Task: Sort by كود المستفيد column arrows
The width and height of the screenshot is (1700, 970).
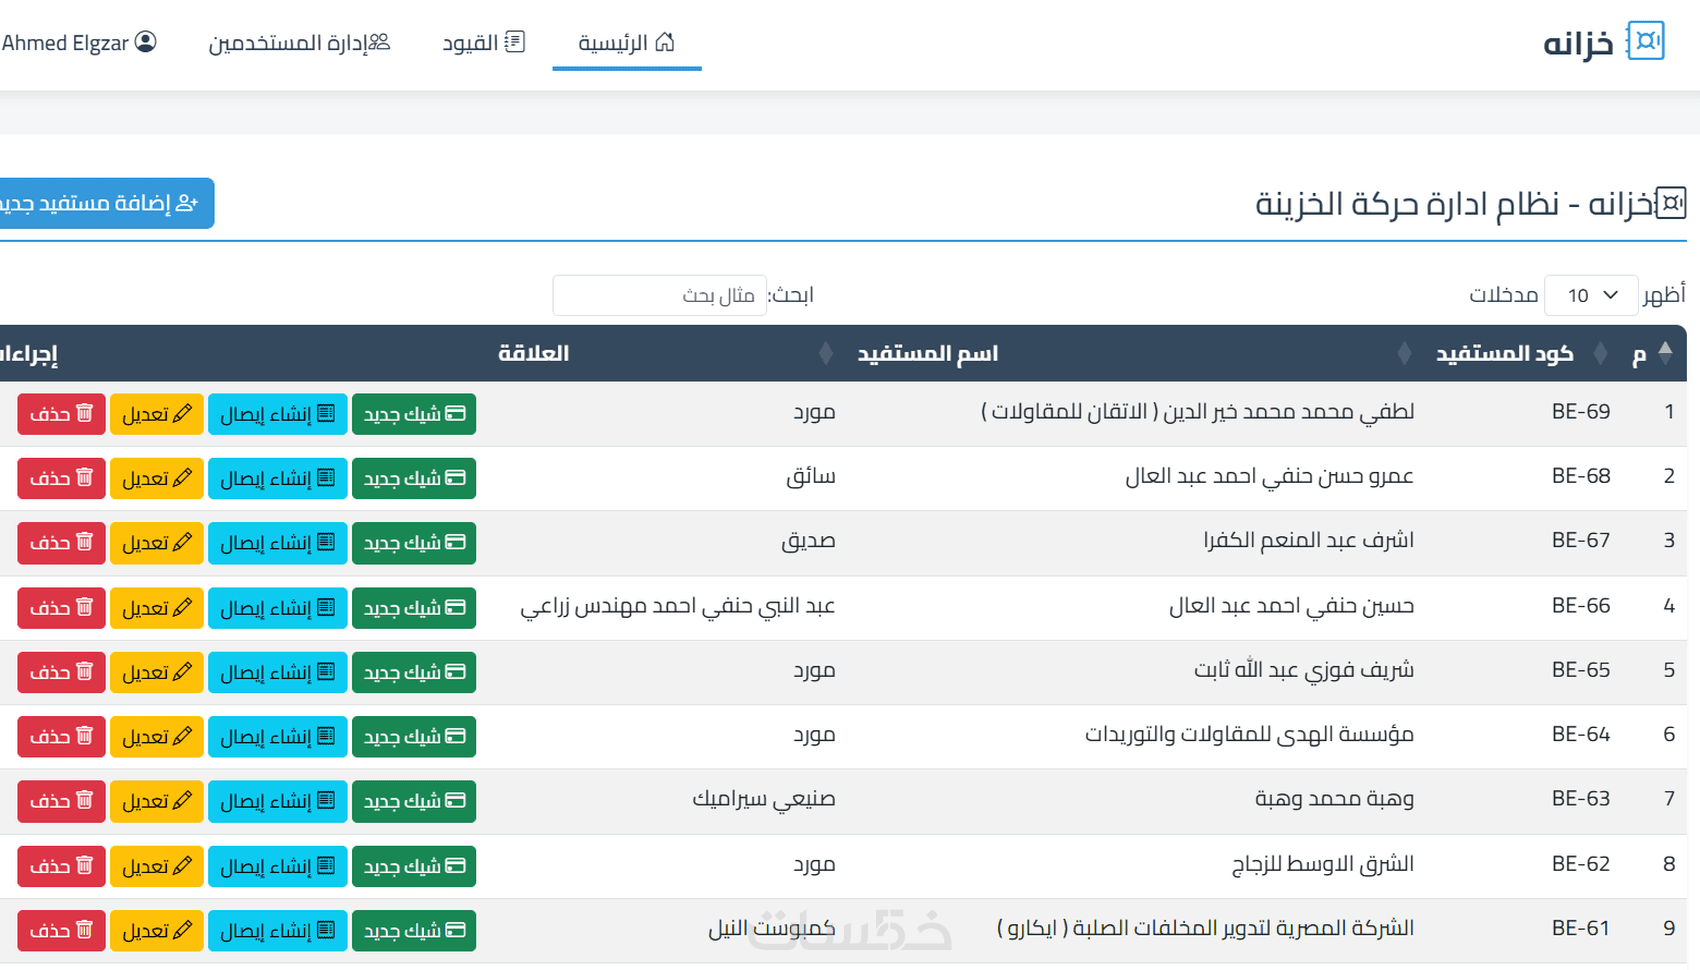Action: click(1601, 353)
